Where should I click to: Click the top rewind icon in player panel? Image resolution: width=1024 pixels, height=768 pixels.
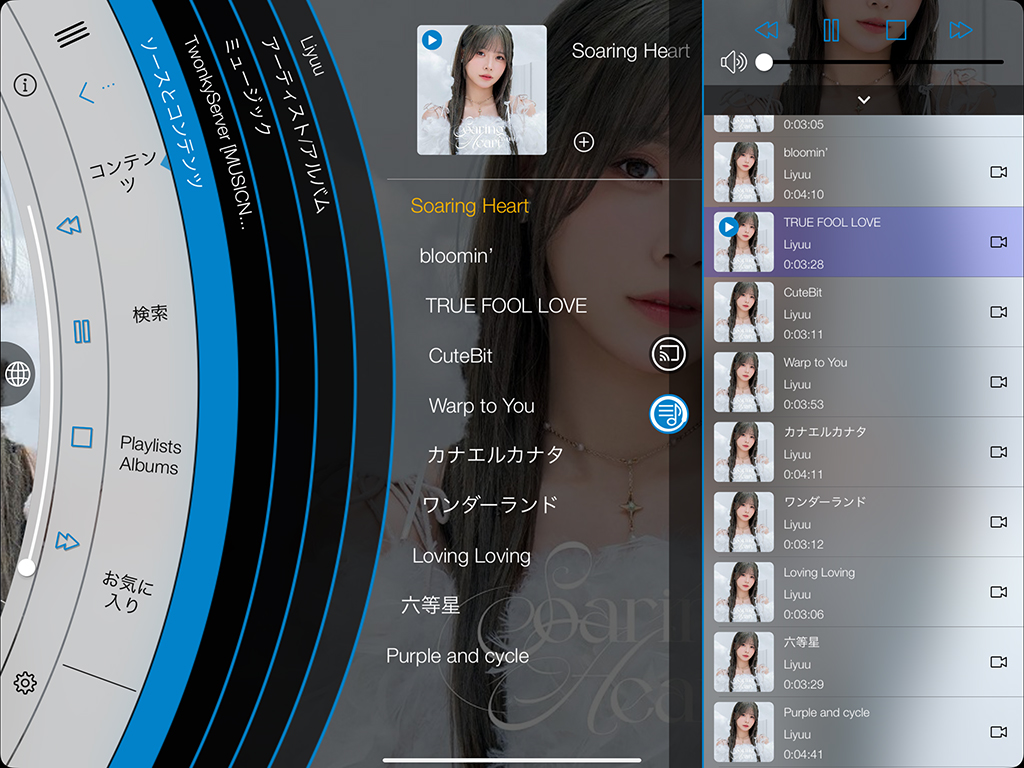click(x=766, y=29)
